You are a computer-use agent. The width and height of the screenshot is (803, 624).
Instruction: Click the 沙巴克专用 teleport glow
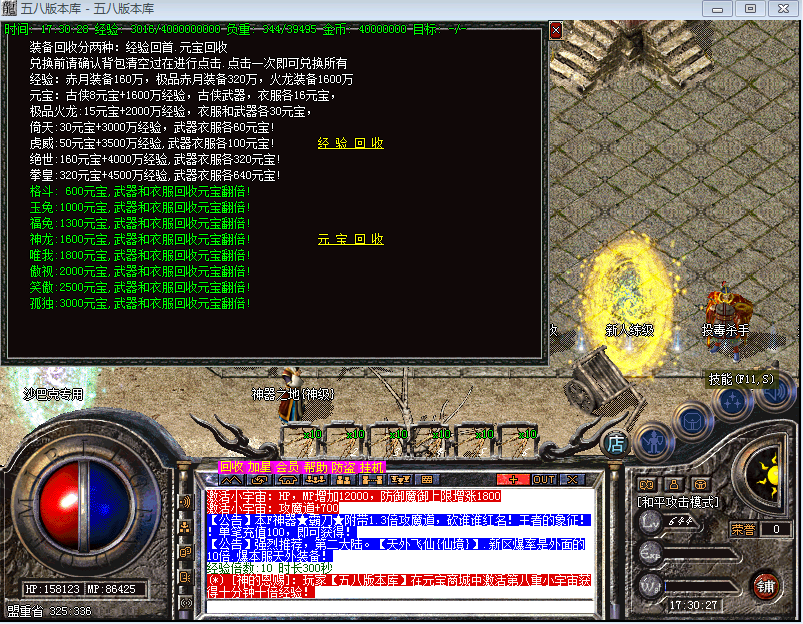(x=53, y=393)
